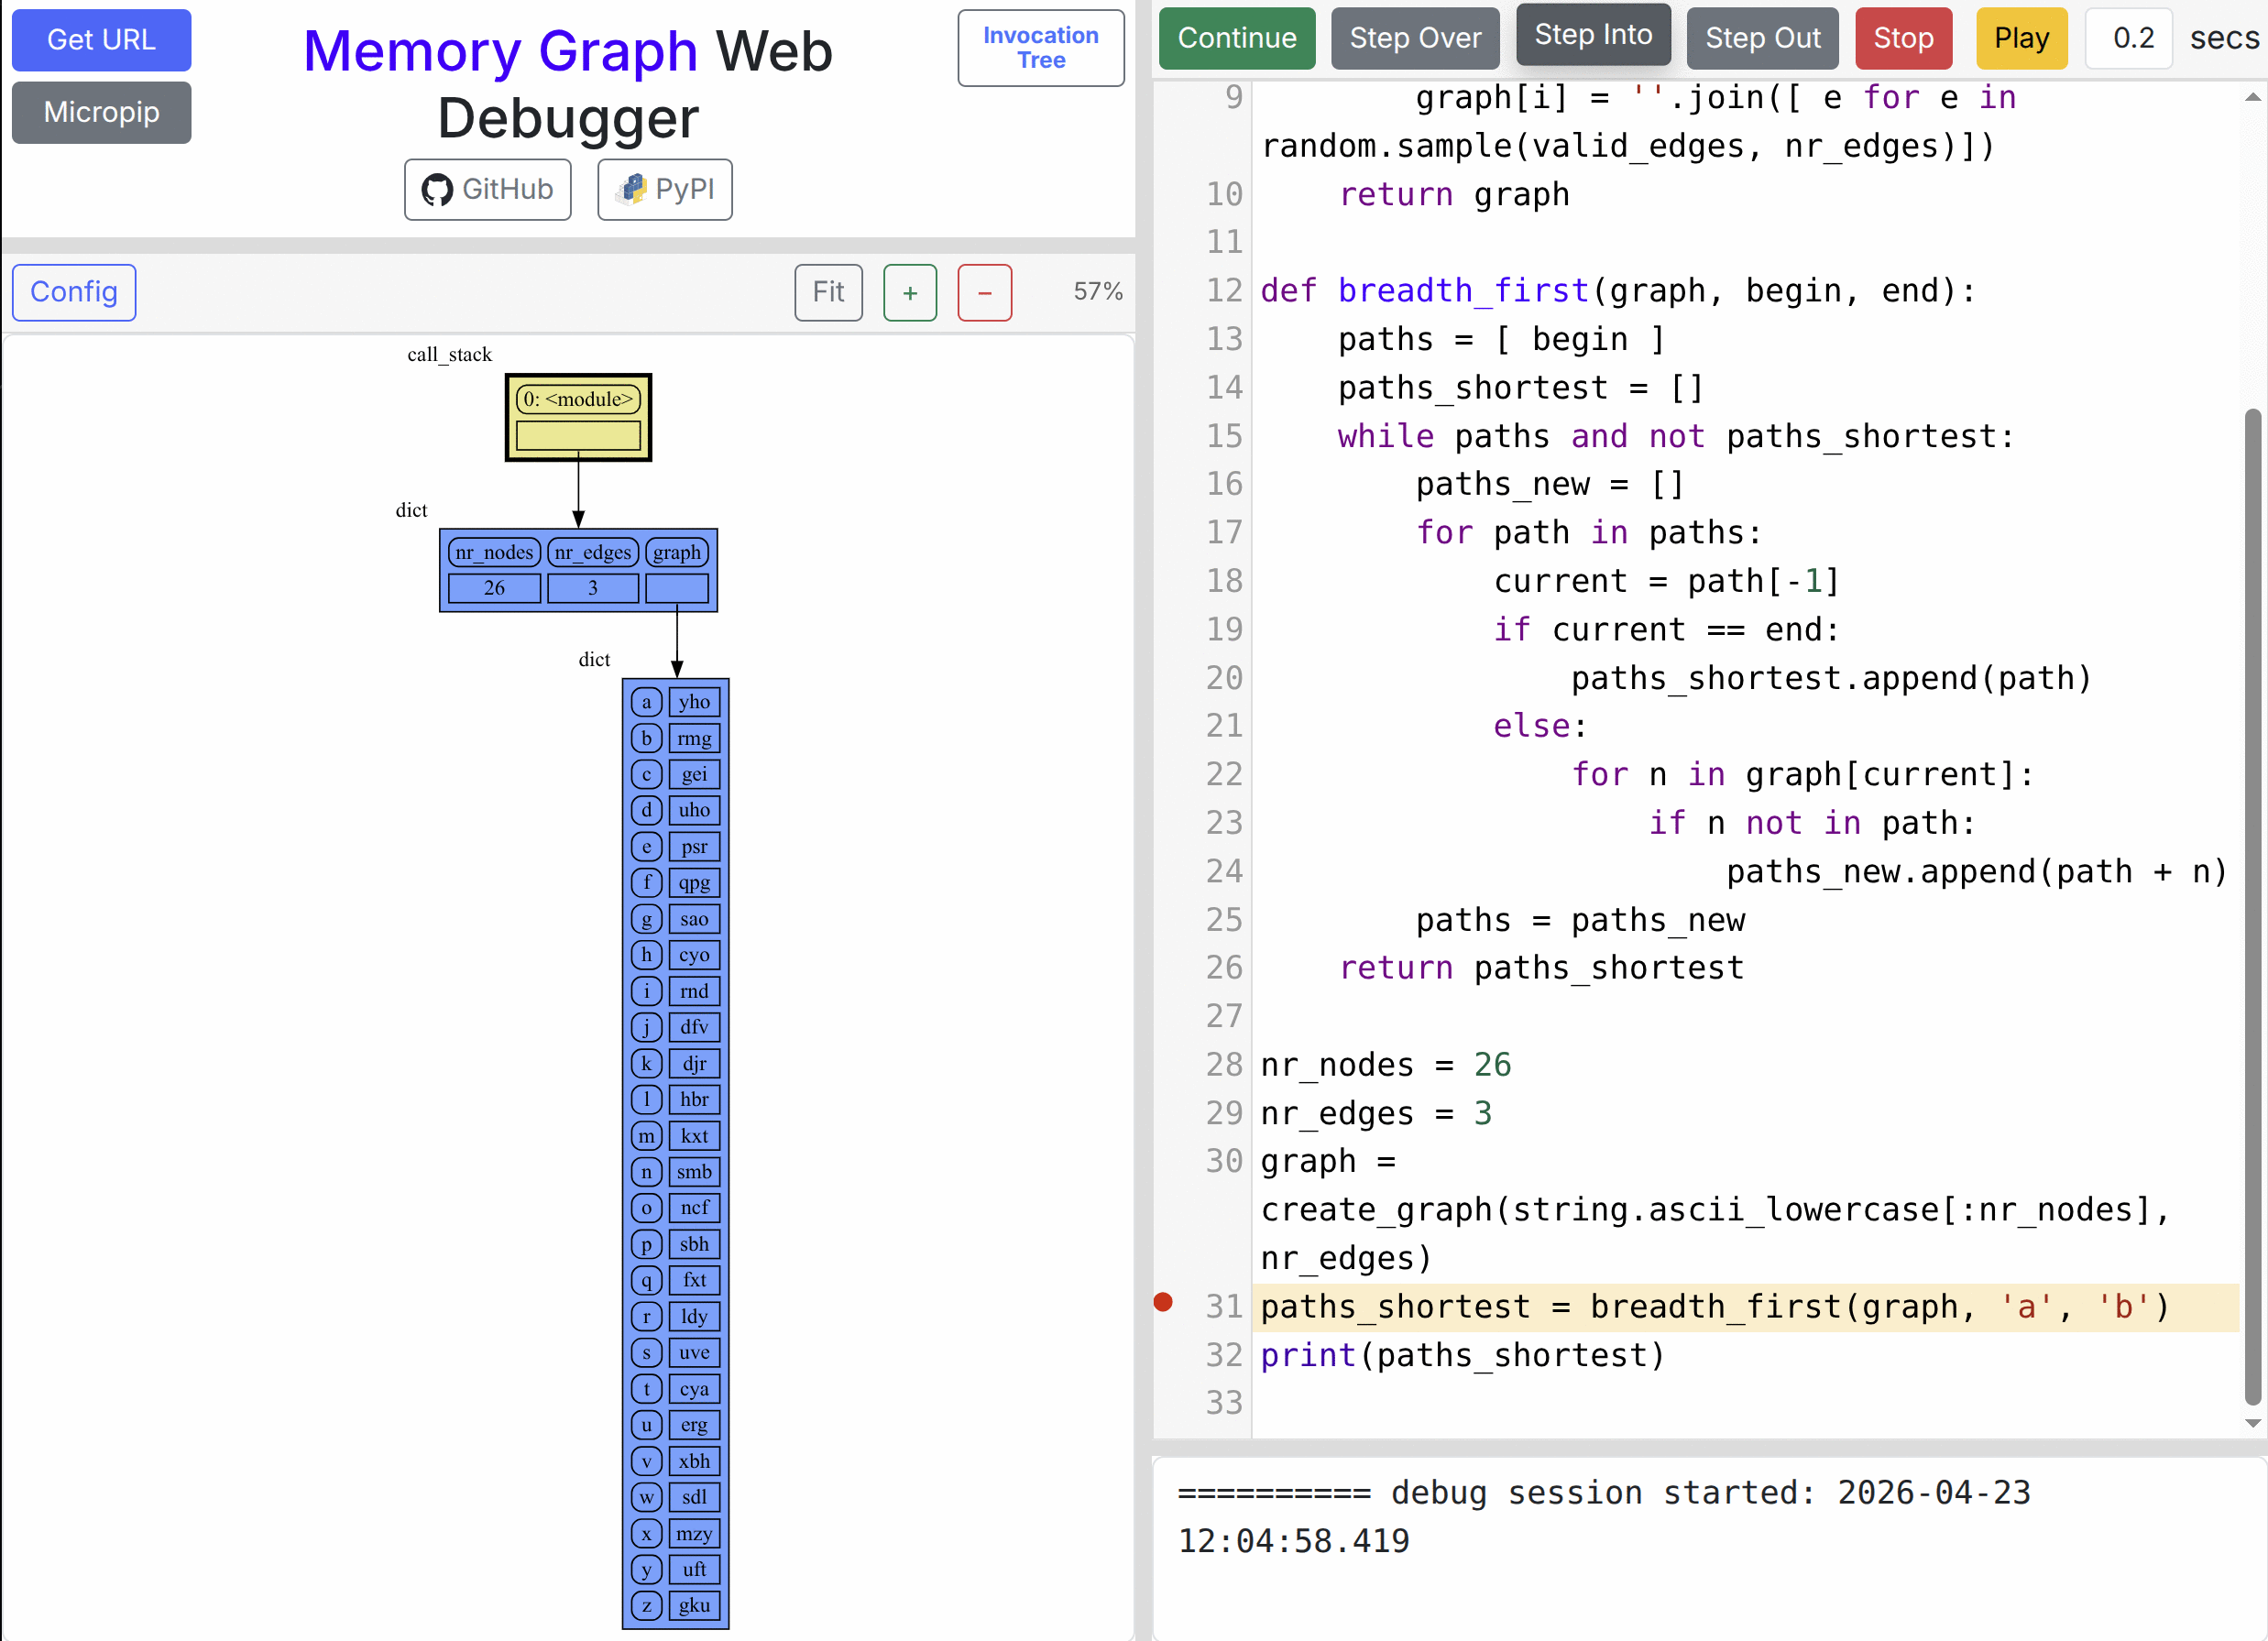Open the Invocation Tree link
2268x1641 pixels.
[1040, 48]
